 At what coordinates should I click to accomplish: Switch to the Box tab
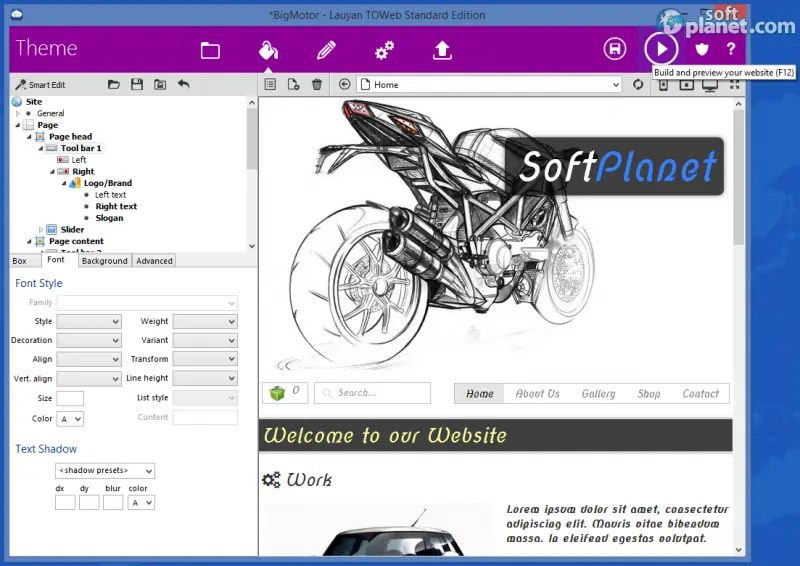20,261
